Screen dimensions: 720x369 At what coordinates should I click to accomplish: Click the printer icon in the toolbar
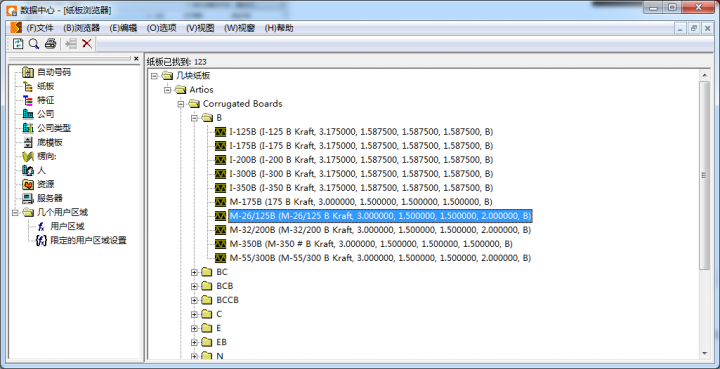pyautogui.click(x=51, y=44)
